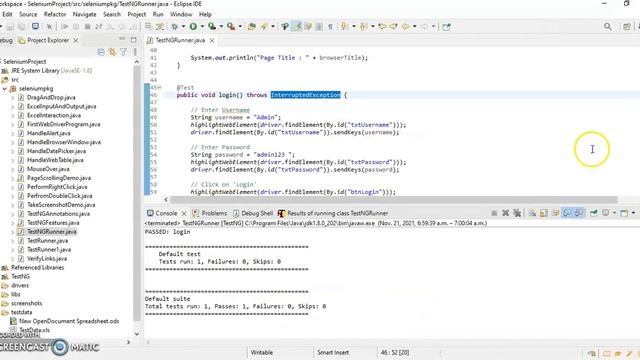Open the Back history dropdown arrow
The height and width of the screenshot is (360, 640).
tap(414, 27)
